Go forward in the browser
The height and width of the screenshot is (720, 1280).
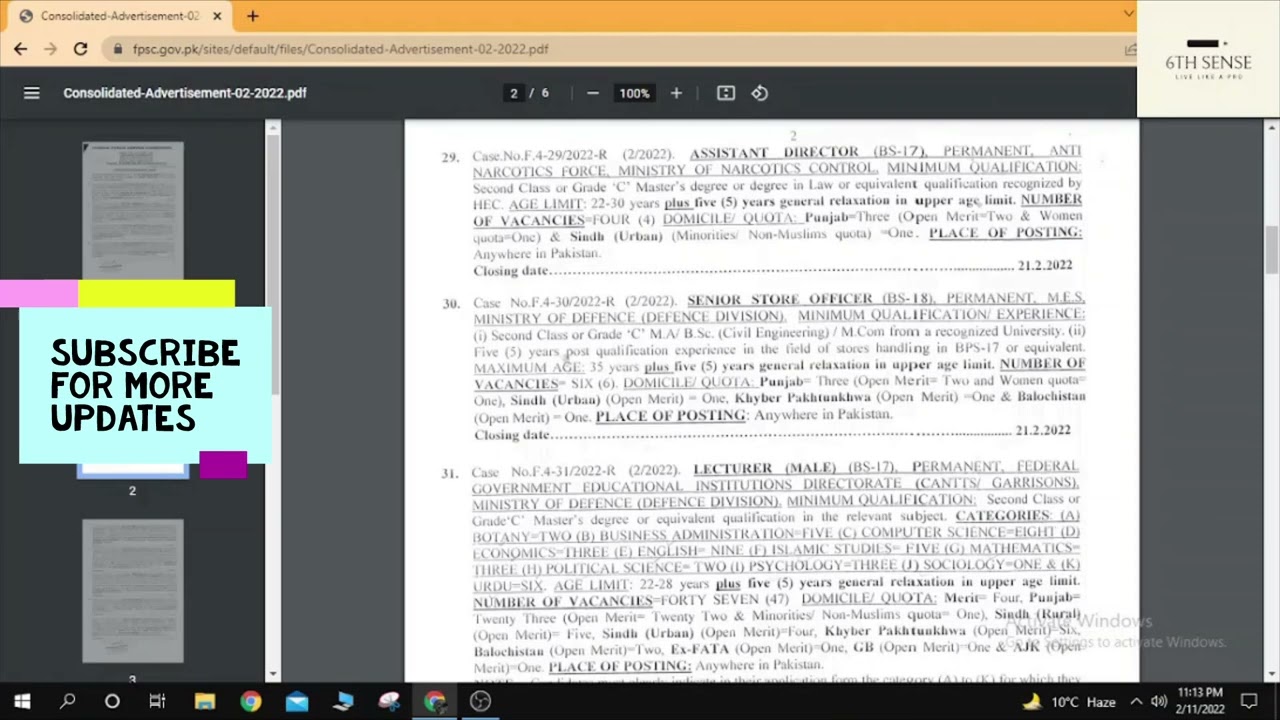(x=50, y=48)
